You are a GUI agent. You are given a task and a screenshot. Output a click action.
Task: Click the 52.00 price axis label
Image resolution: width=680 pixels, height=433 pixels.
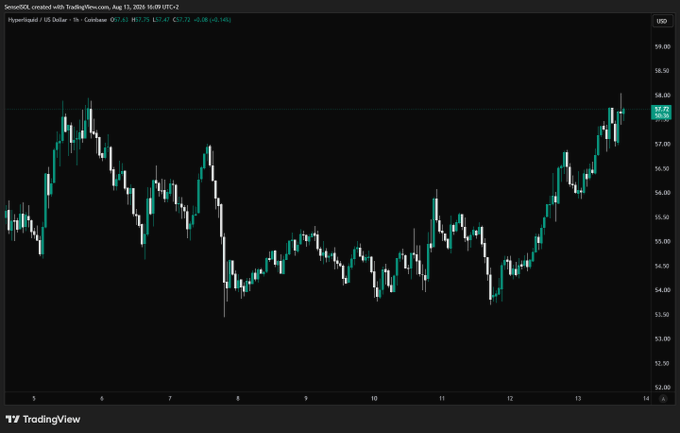point(662,387)
